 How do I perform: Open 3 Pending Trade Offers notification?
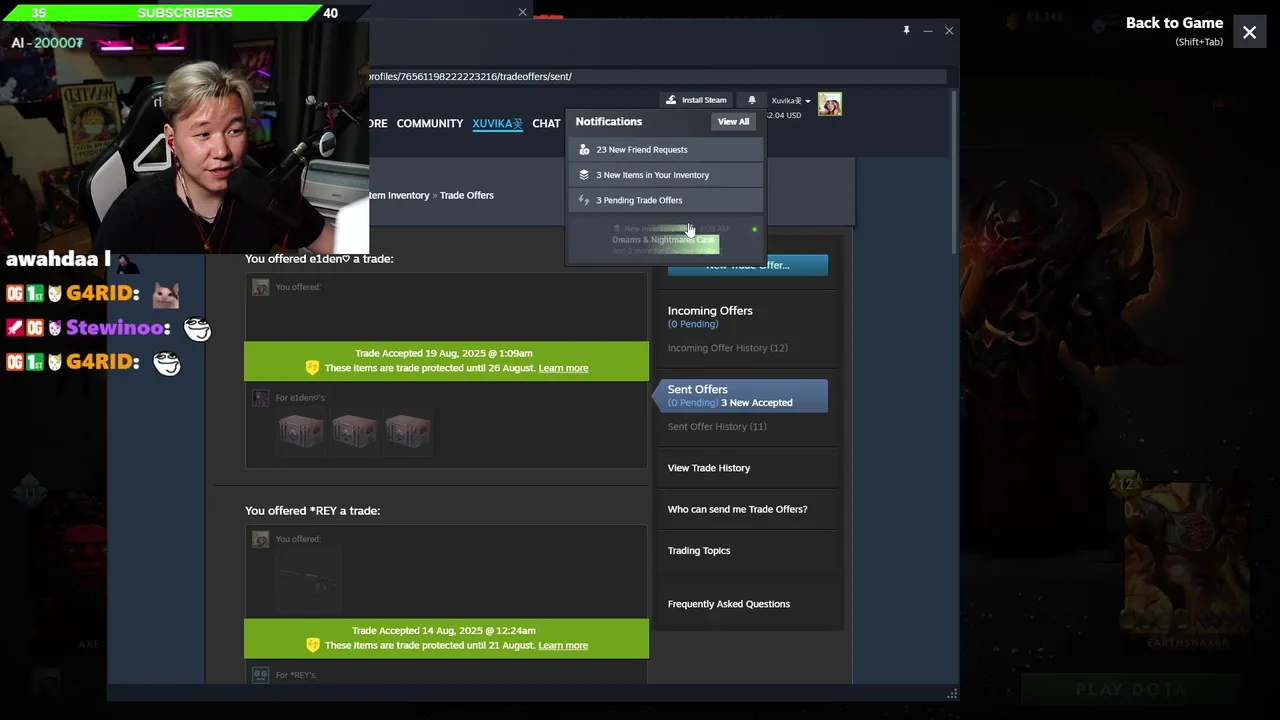click(x=666, y=200)
